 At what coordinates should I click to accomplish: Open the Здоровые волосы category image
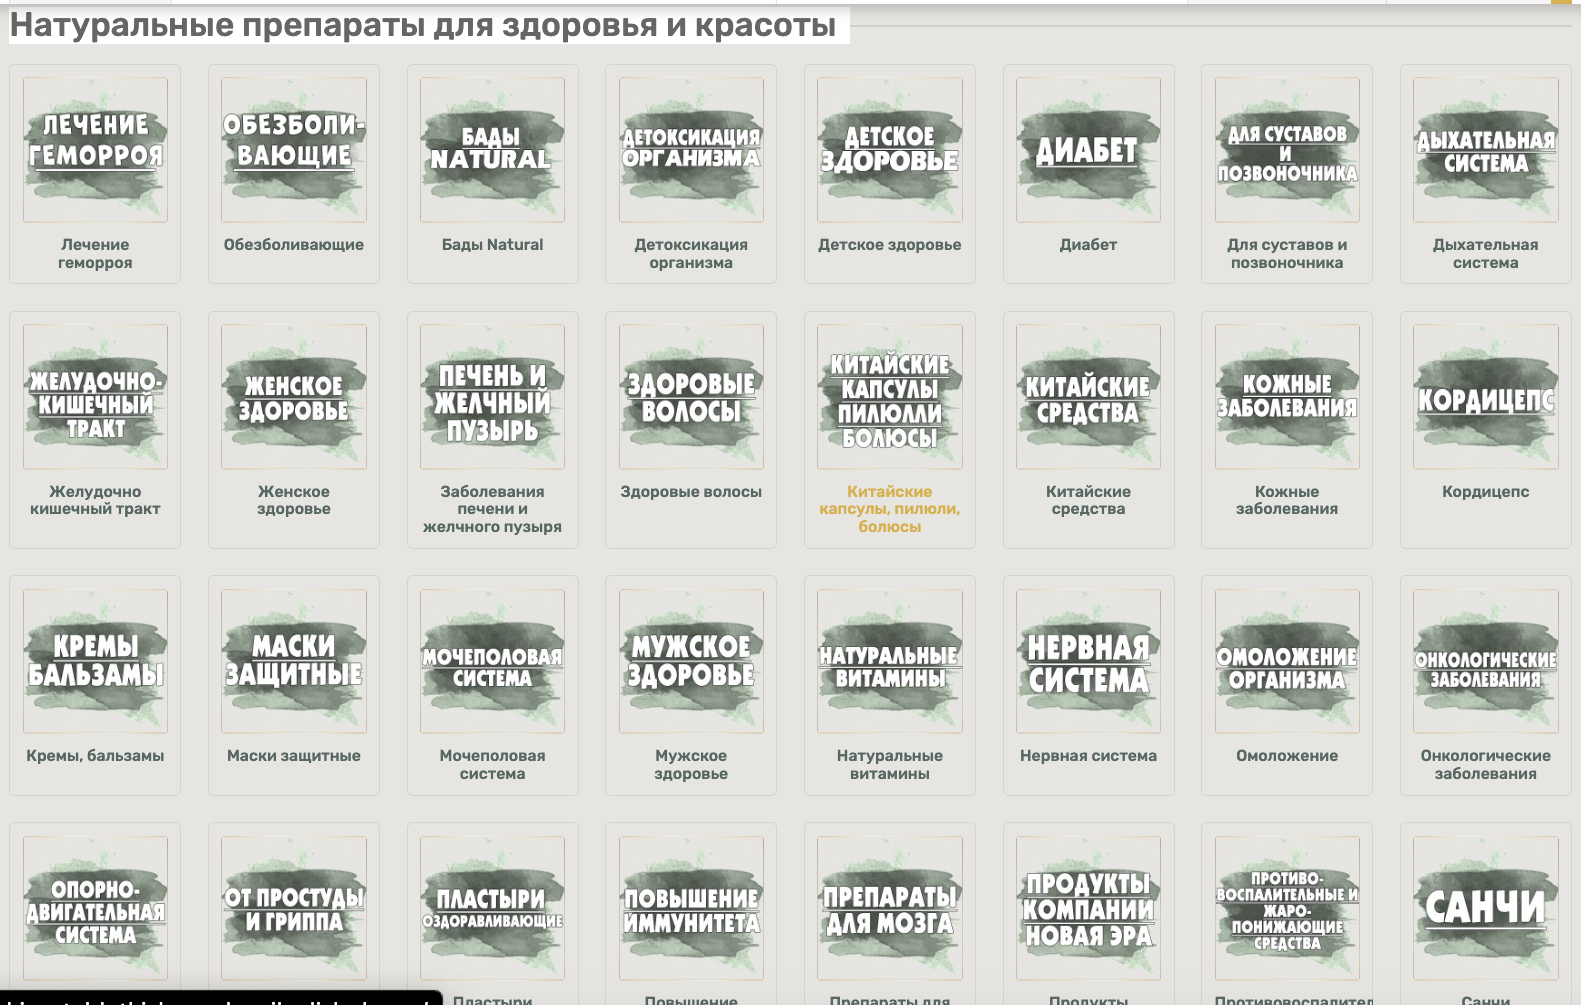(x=691, y=397)
